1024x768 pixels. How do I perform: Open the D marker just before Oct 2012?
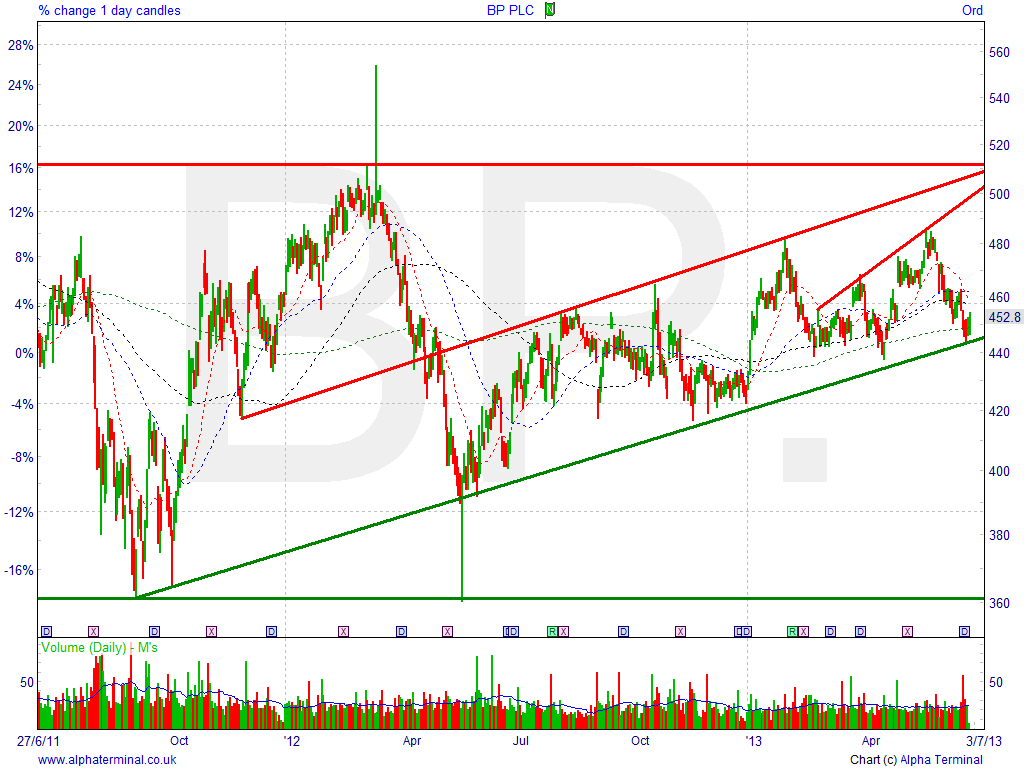(624, 632)
